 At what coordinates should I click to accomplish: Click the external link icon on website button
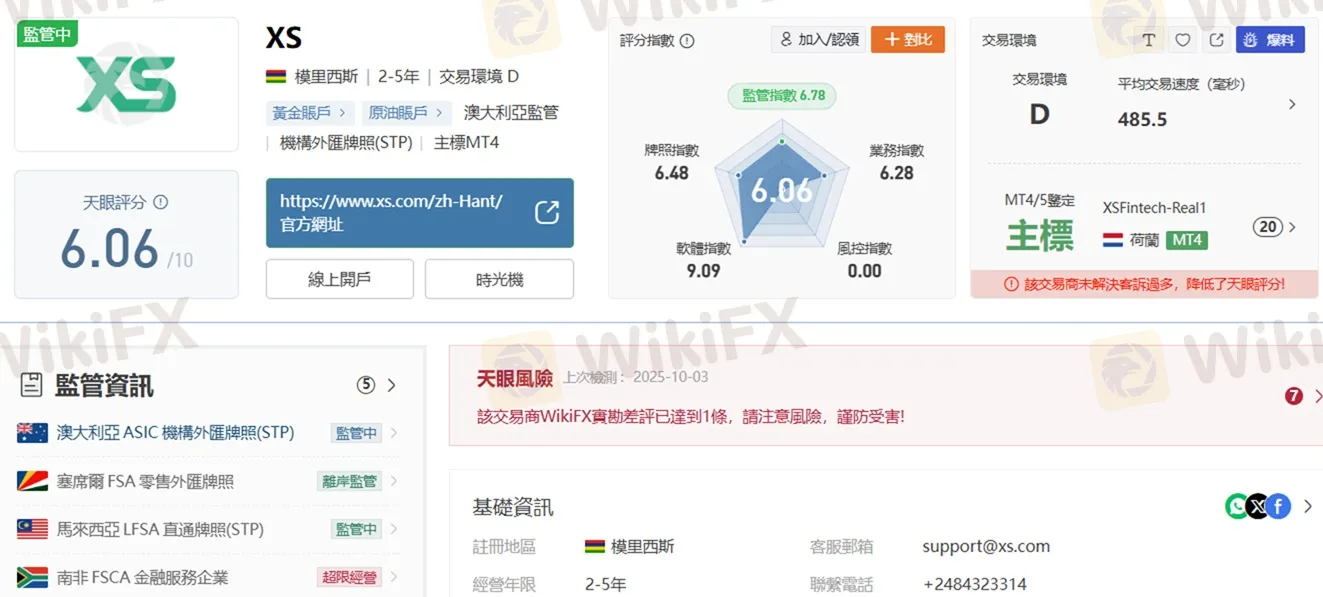tap(547, 213)
